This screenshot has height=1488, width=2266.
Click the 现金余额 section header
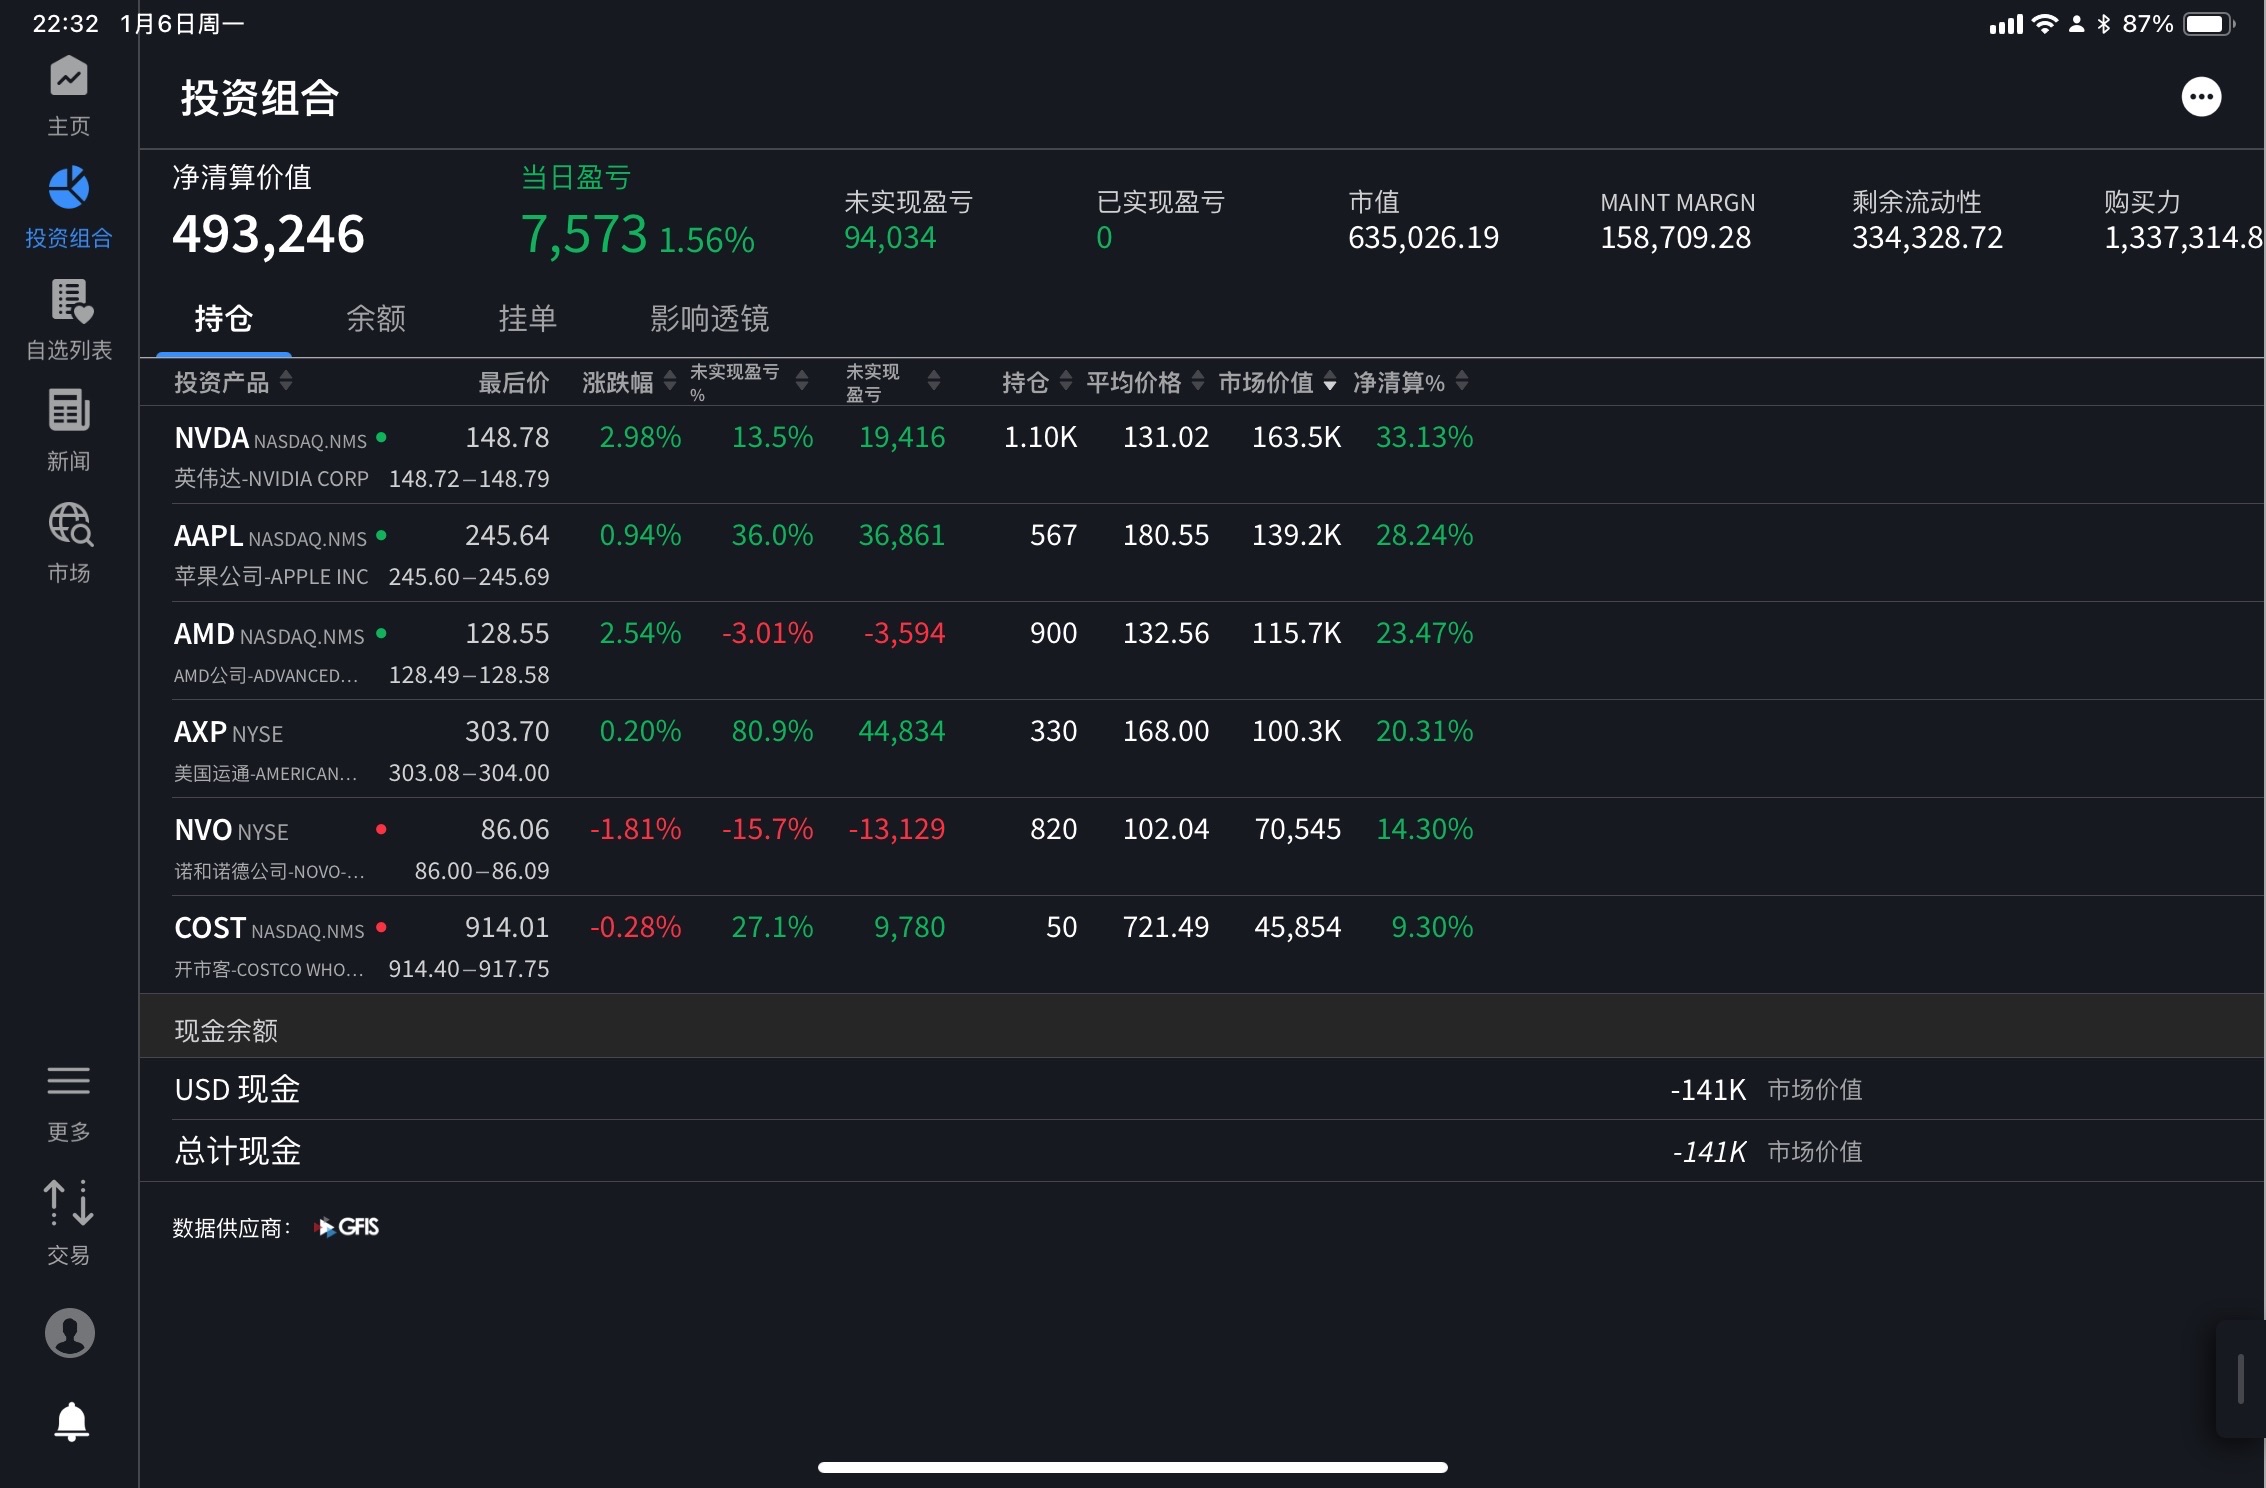1202,1027
